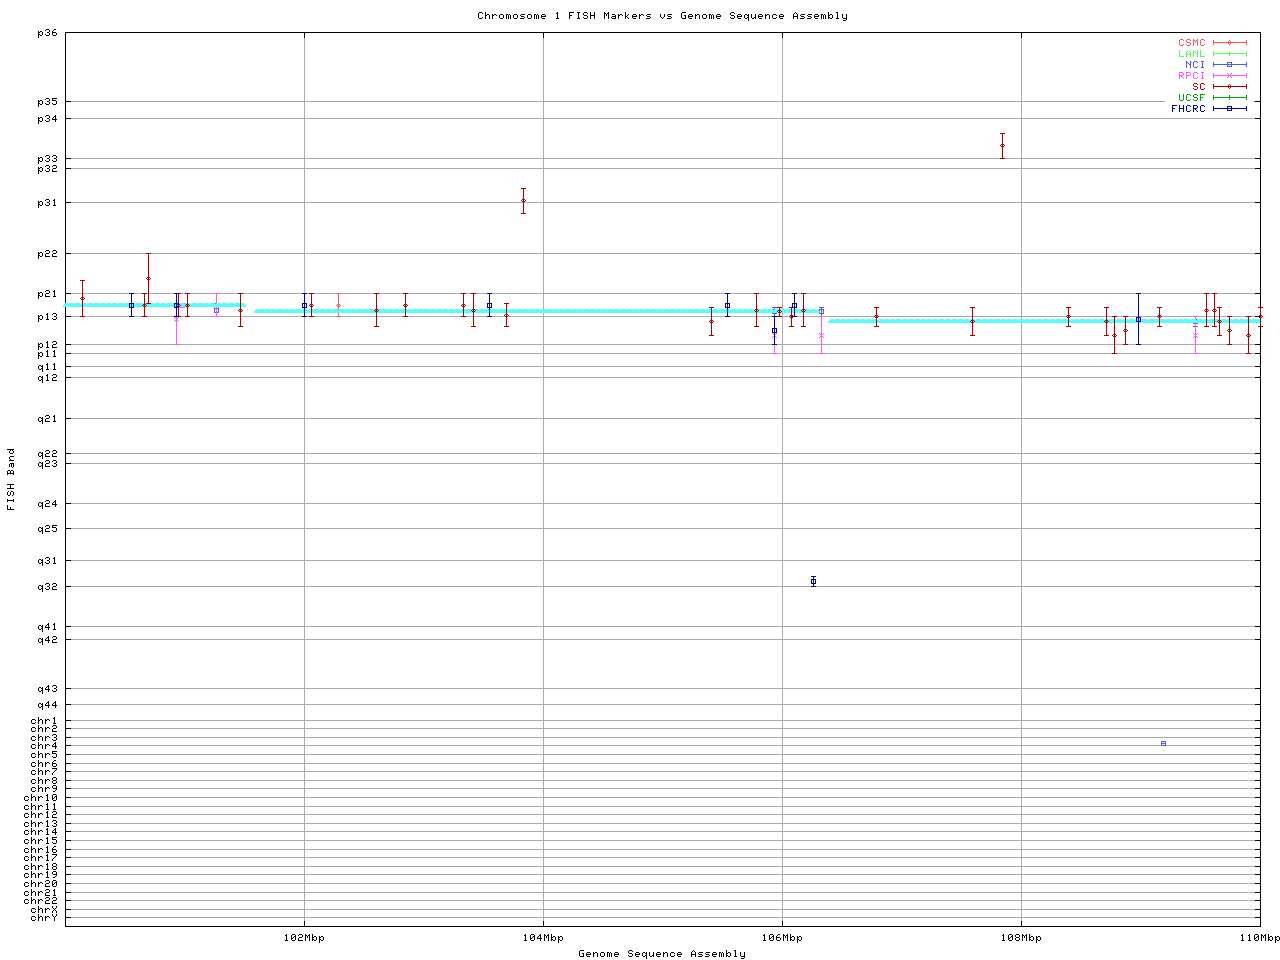Click the 102Mbp x-axis tick label
This screenshot has width=1280, height=960.
tap(304, 938)
